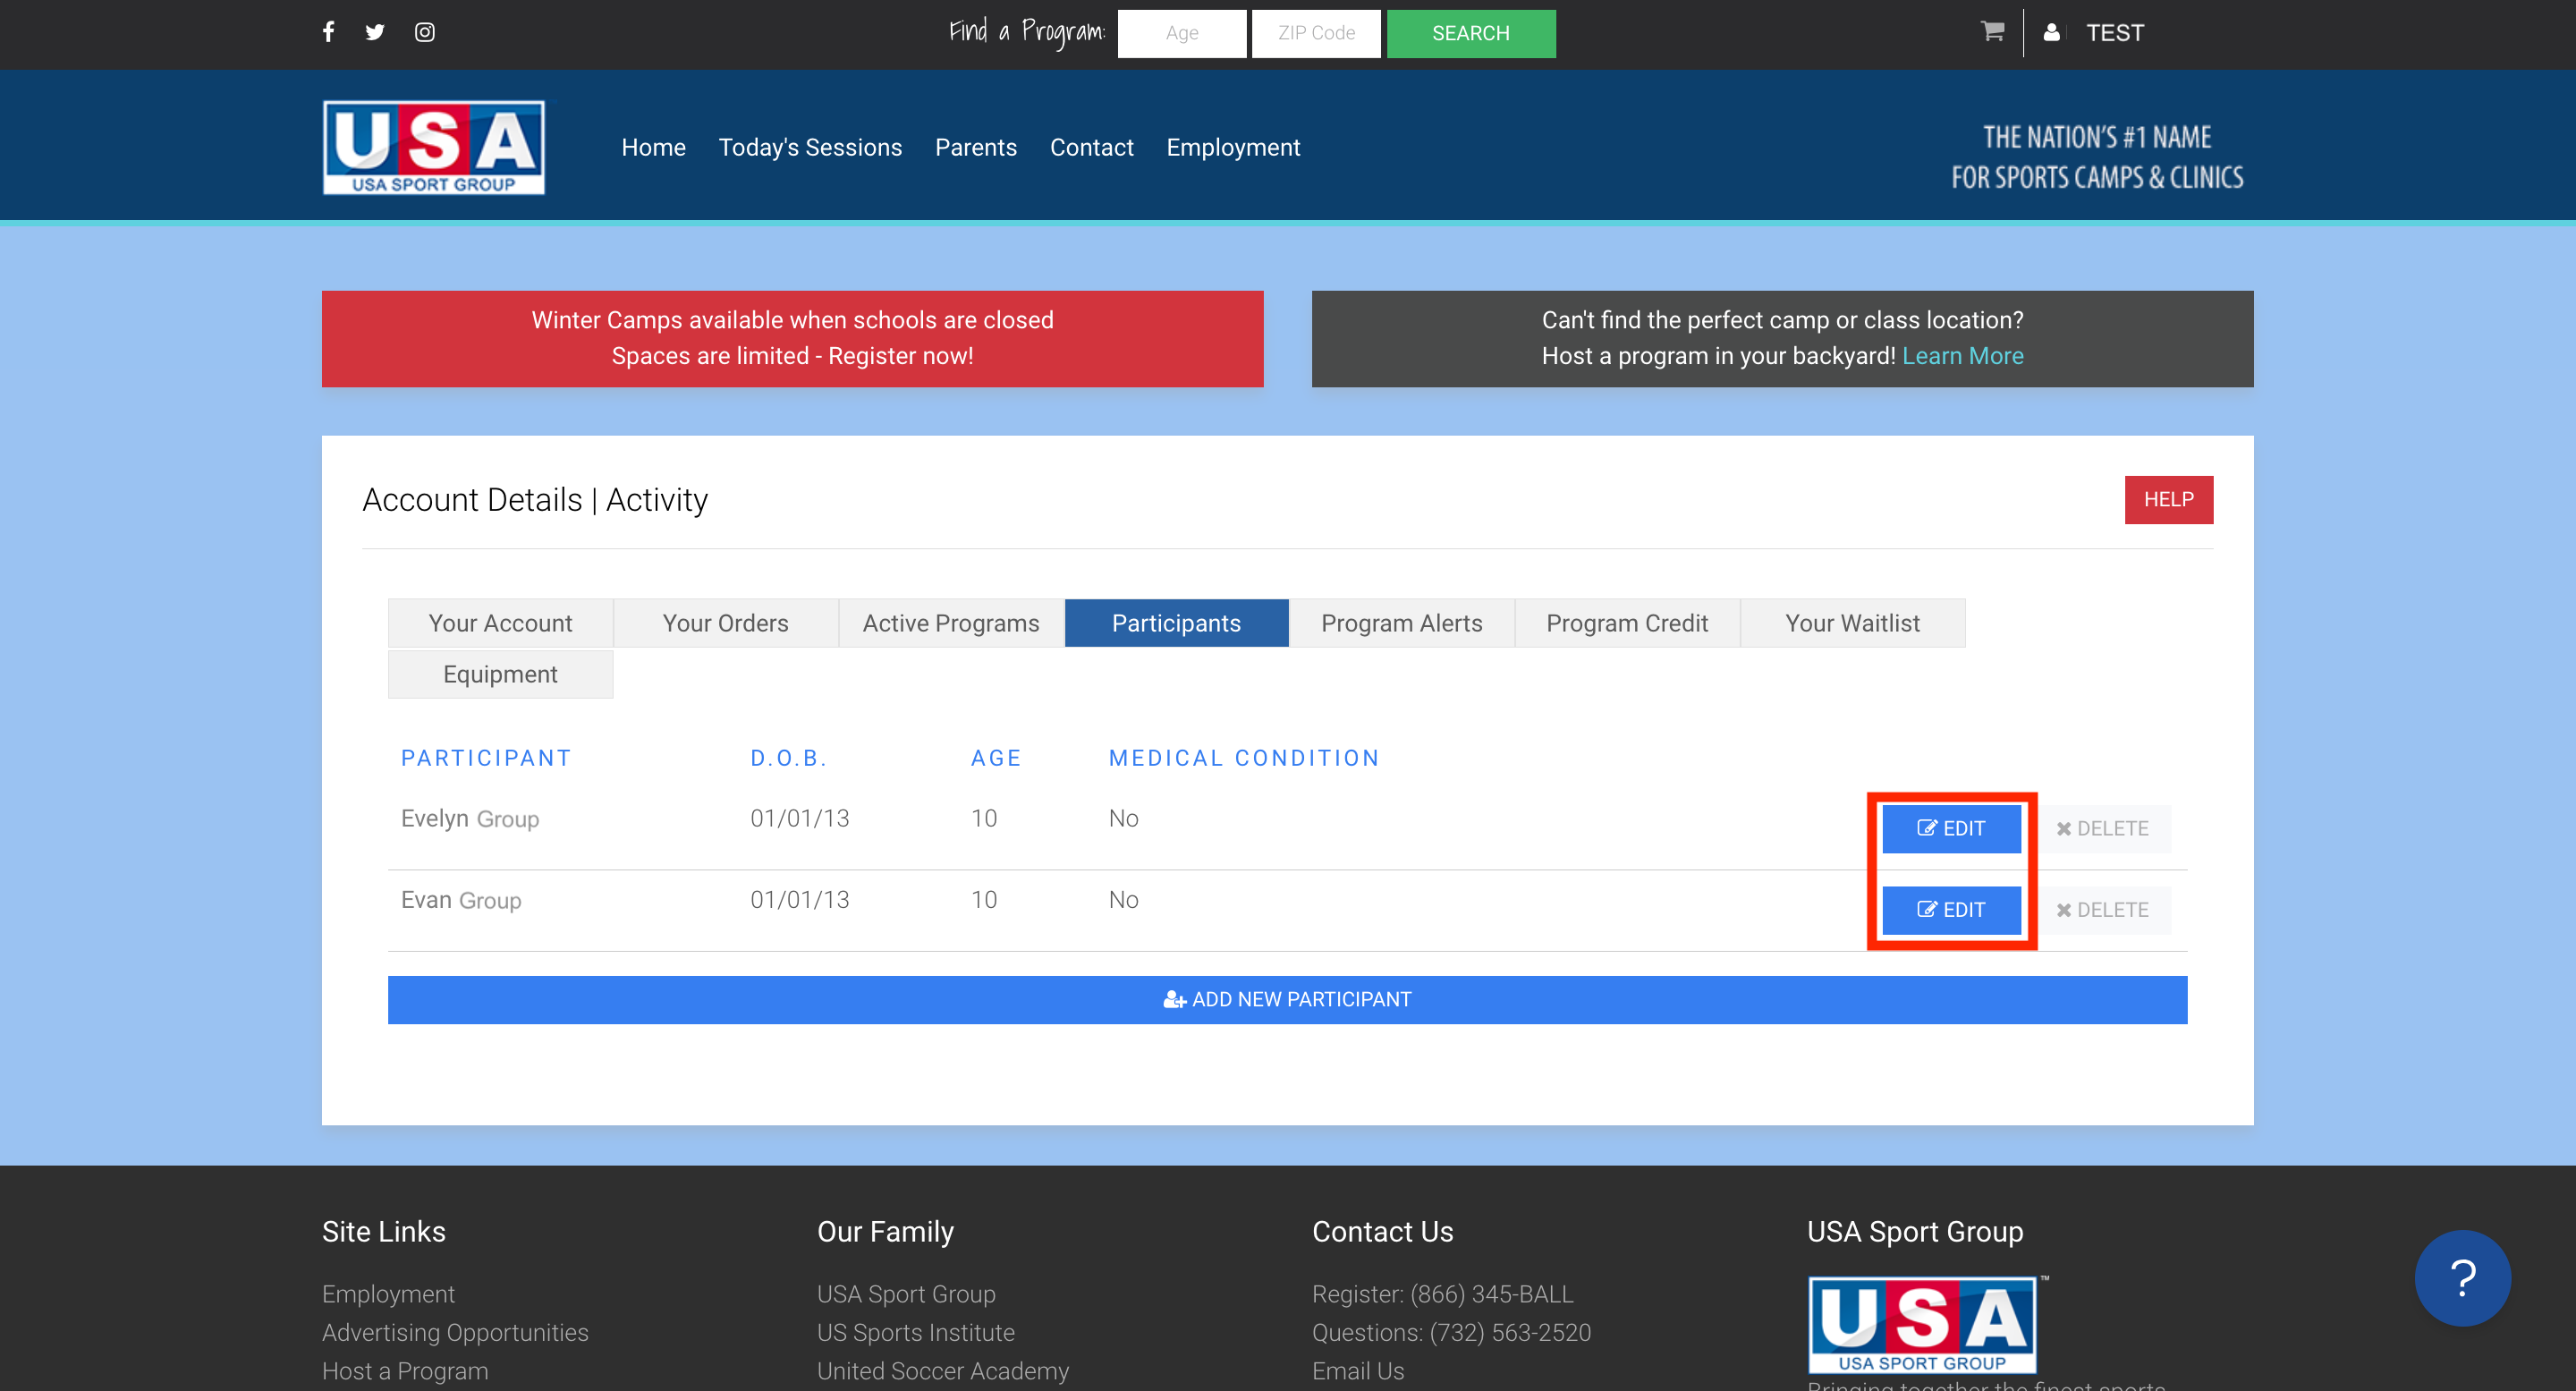Open Today's Sessions menu item
The width and height of the screenshot is (2576, 1391).
810,147
